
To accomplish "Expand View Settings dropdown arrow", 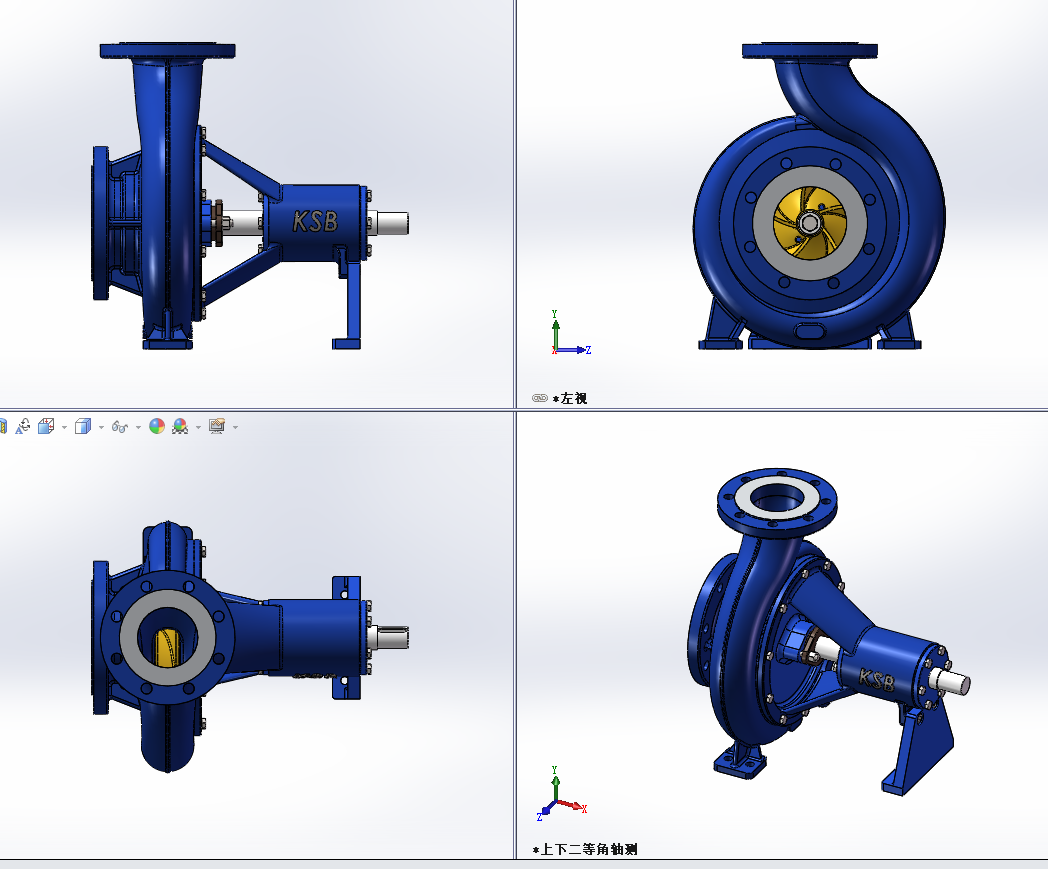I will click(235, 427).
